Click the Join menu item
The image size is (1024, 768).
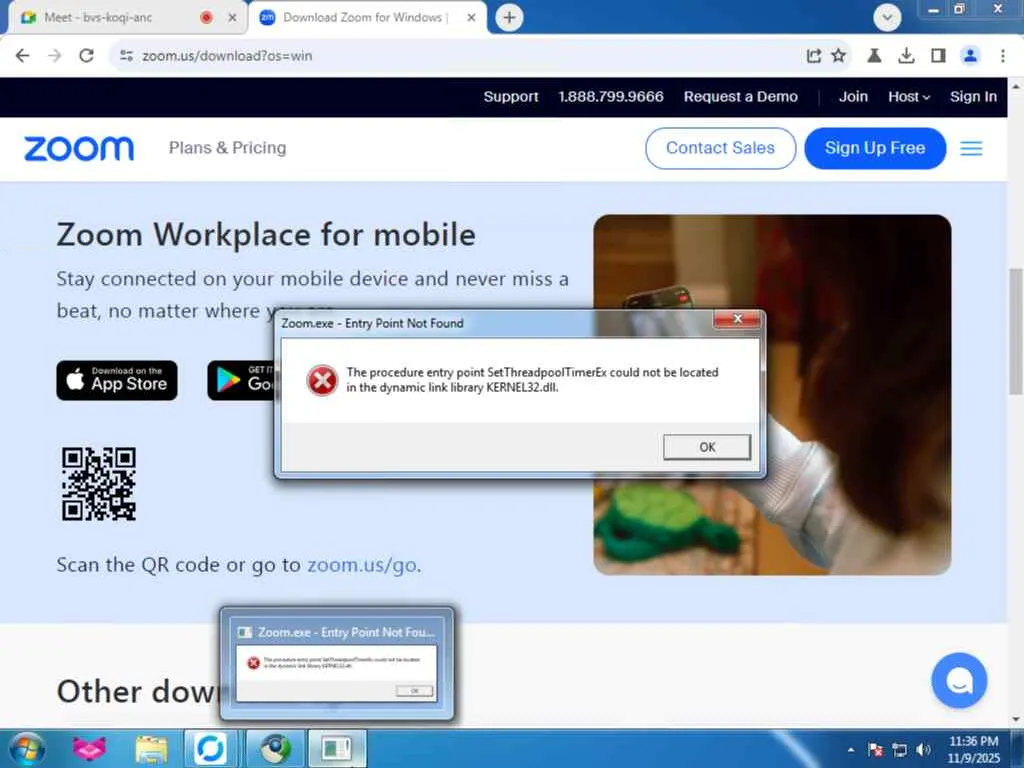(853, 97)
